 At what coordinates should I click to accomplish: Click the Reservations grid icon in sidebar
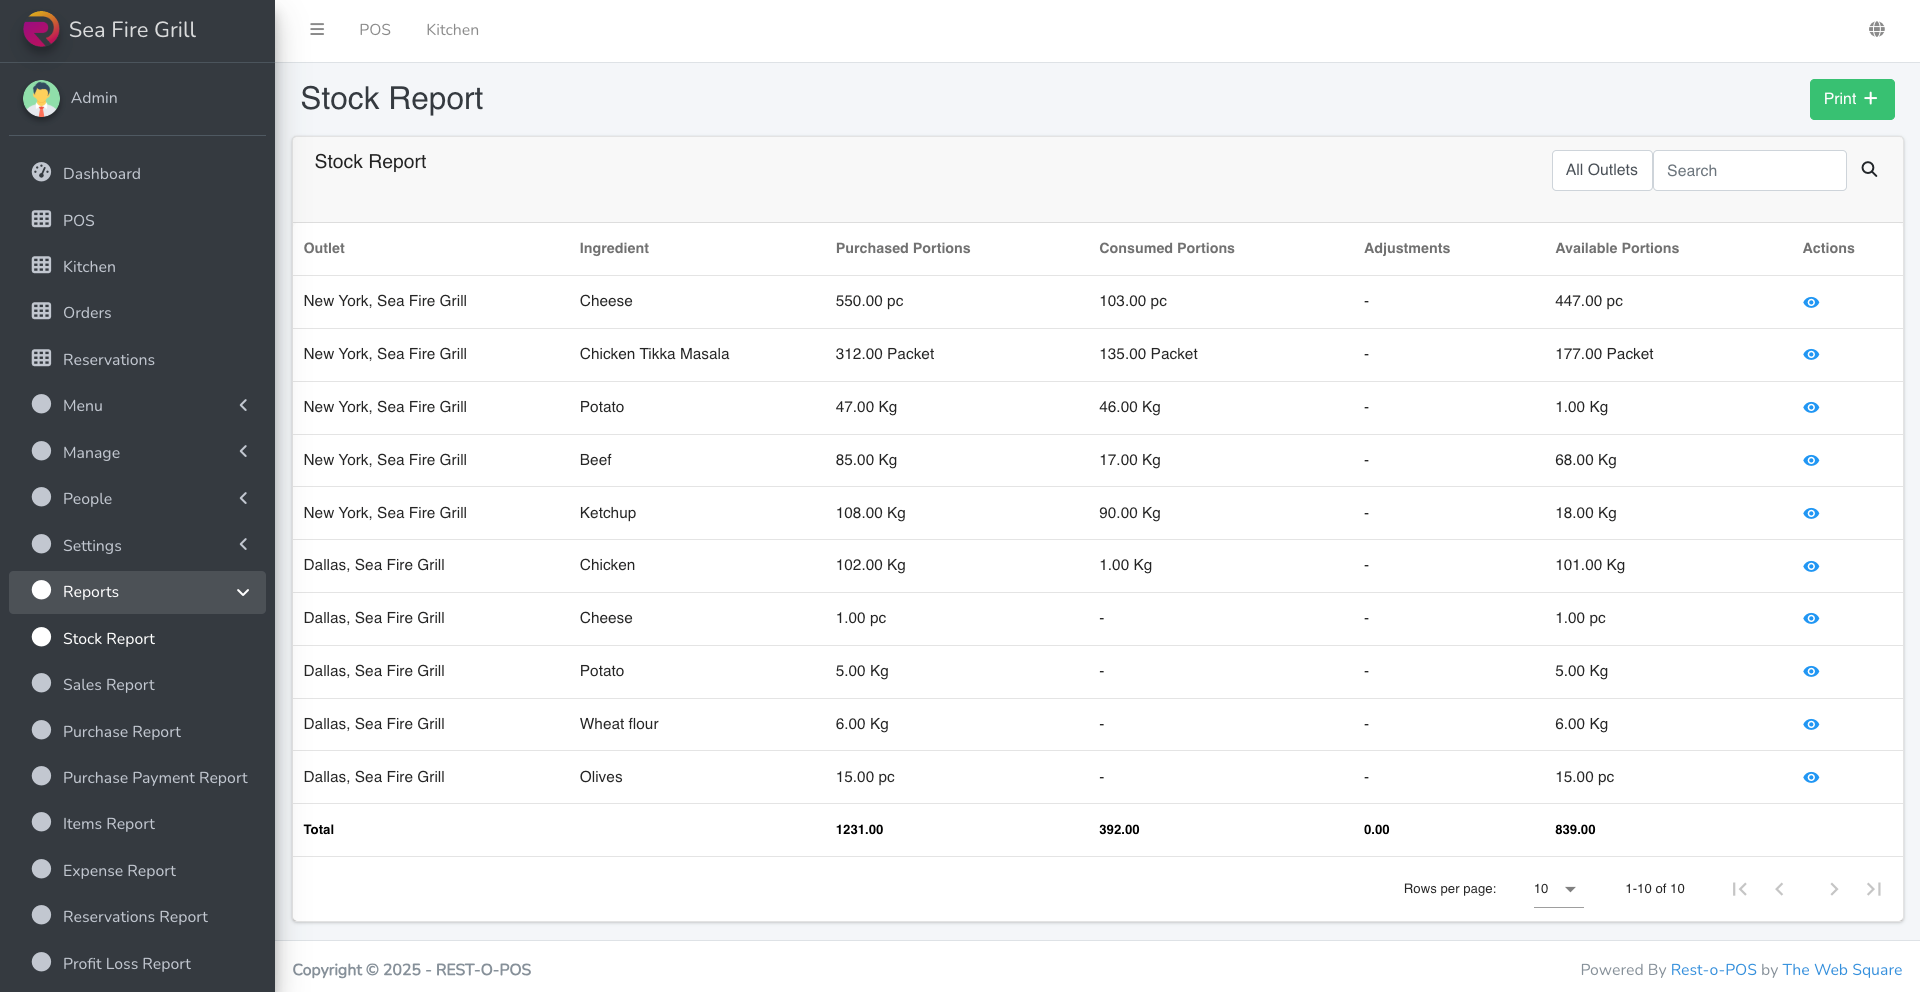tap(41, 358)
